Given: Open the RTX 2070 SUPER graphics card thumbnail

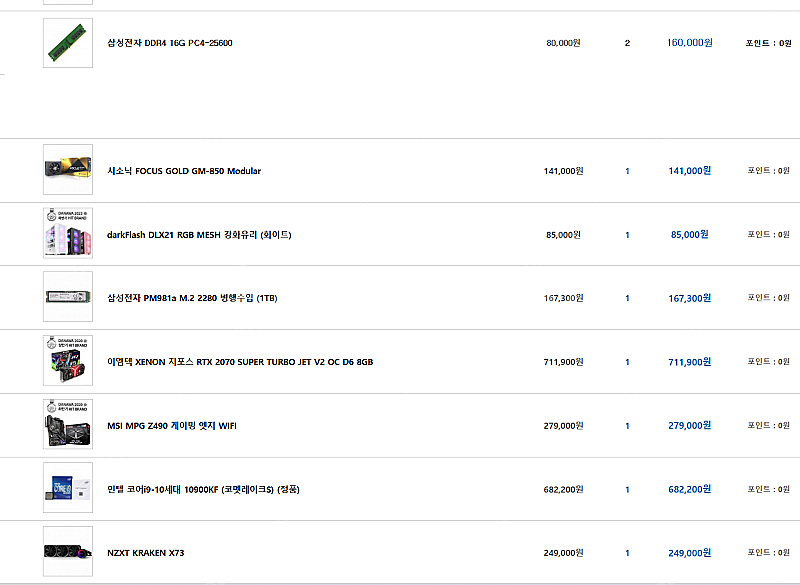Looking at the screenshot, I should coord(68,361).
